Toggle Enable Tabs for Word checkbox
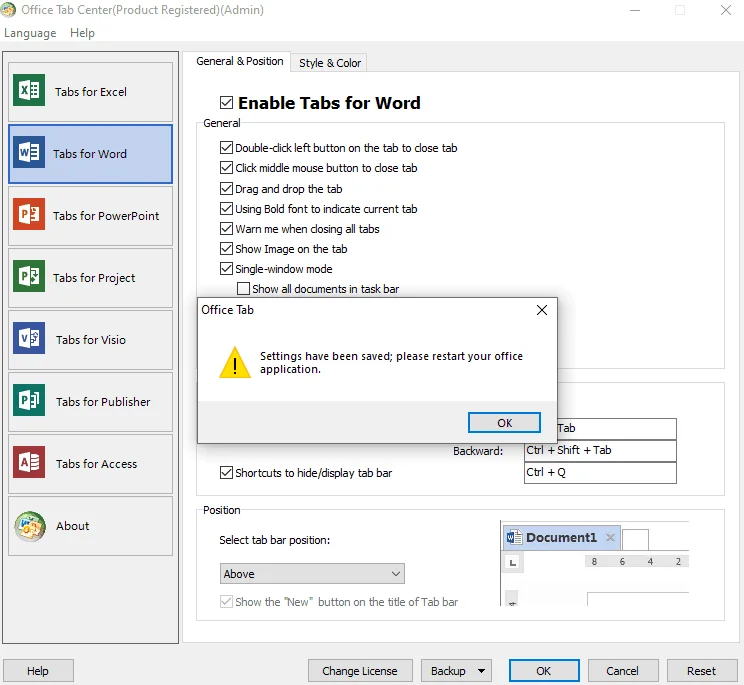Image resolution: width=744 pixels, height=685 pixels. pyautogui.click(x=226, y=102)
